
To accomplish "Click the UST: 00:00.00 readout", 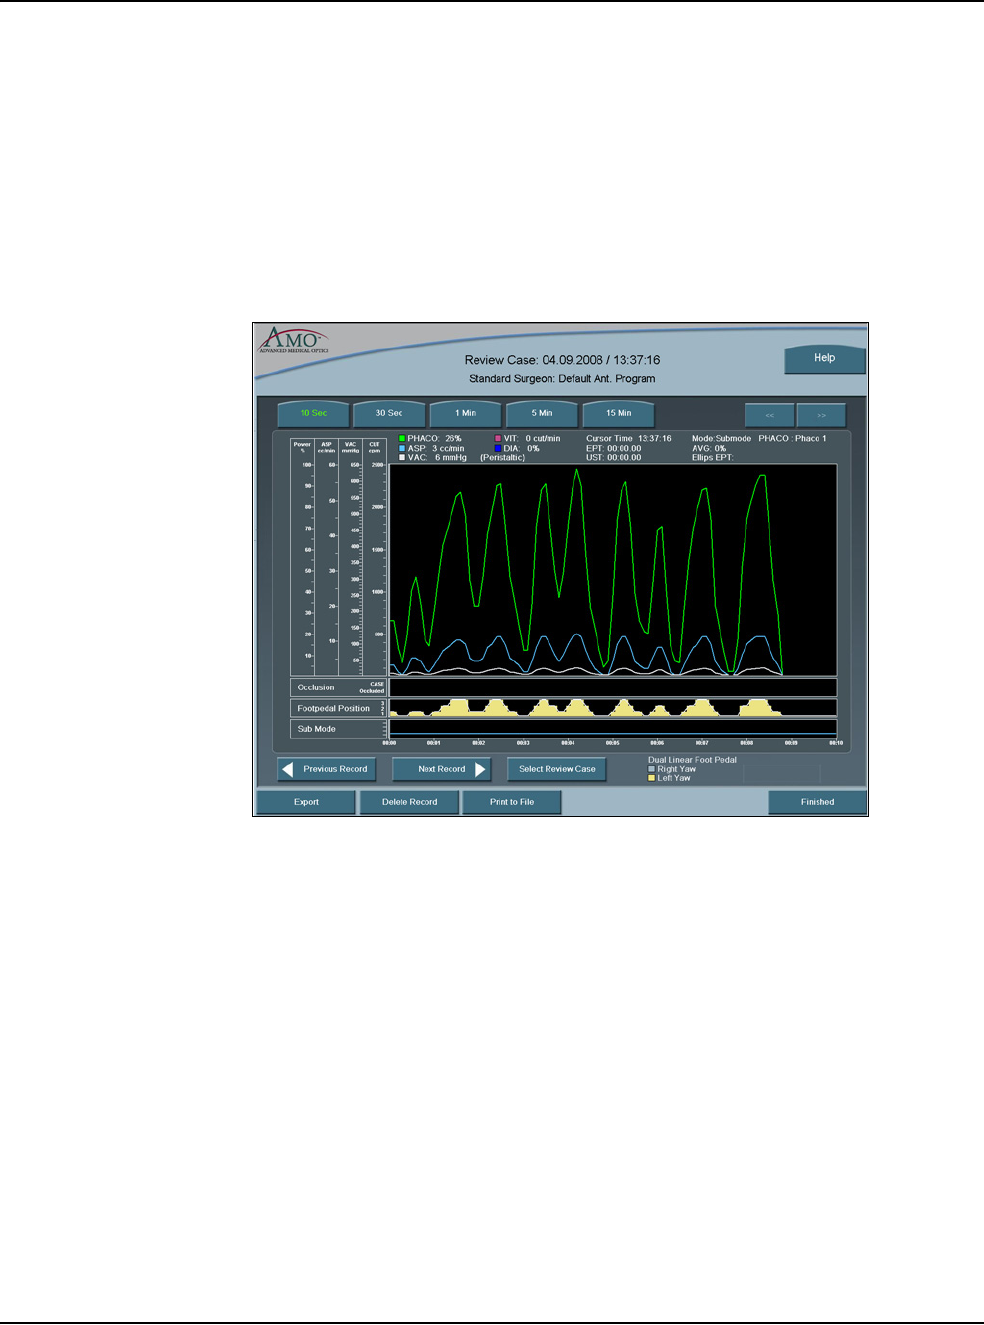I will point(614,458).
